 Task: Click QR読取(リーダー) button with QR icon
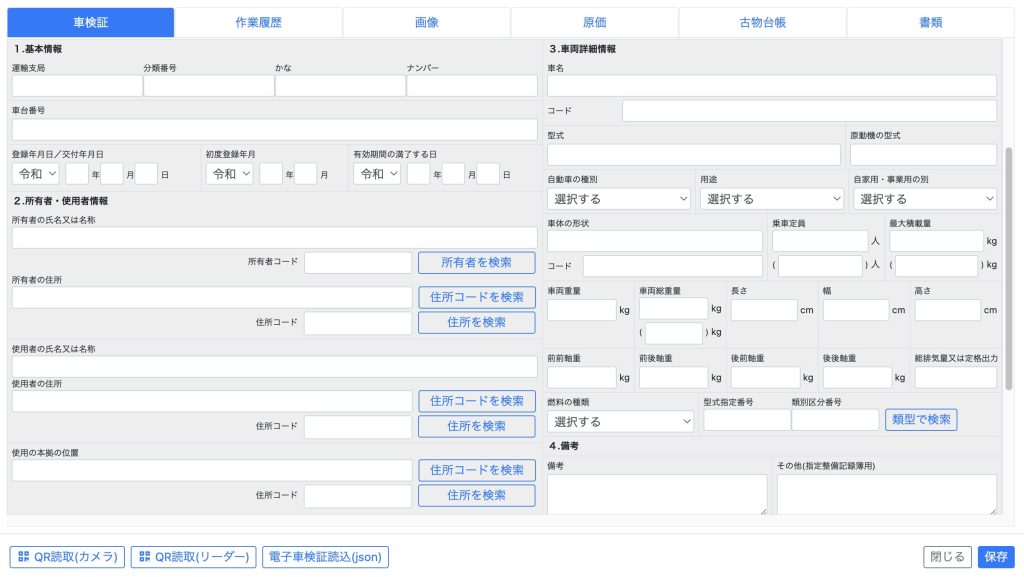click(193, 557)
